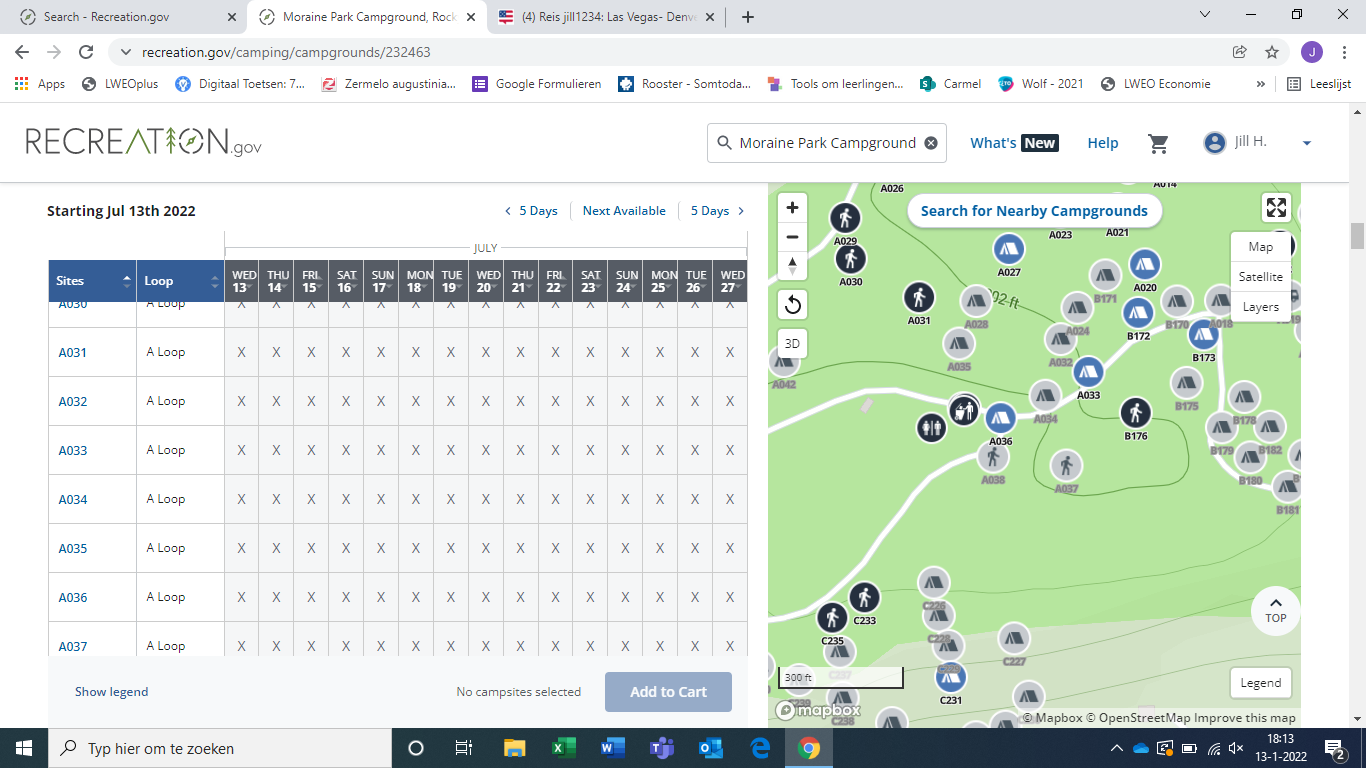Zoom out on the campground map
The image size is (1366, 768).
click(792, 237)
